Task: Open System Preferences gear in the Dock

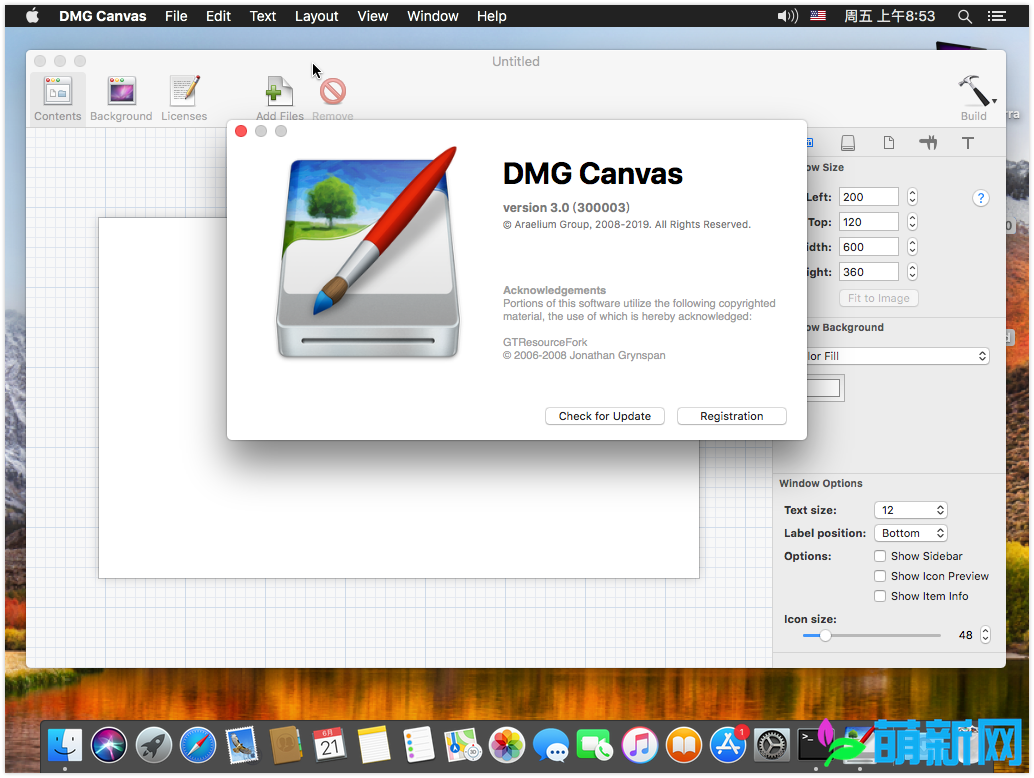Action: point(772,745)
